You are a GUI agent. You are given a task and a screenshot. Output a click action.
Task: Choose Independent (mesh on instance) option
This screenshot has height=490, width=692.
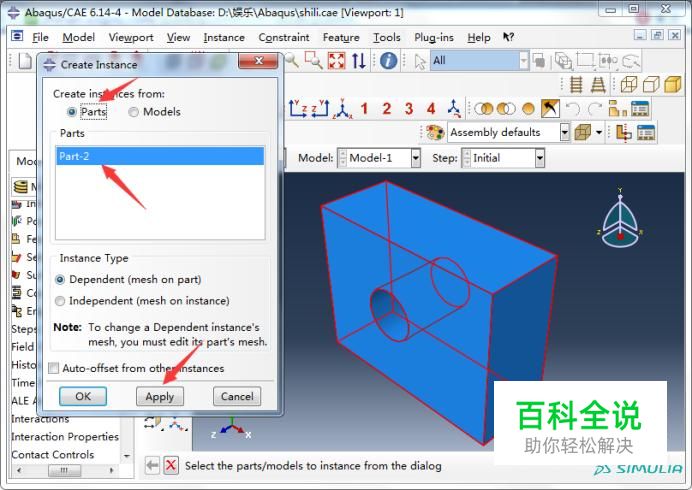point(60,301)
